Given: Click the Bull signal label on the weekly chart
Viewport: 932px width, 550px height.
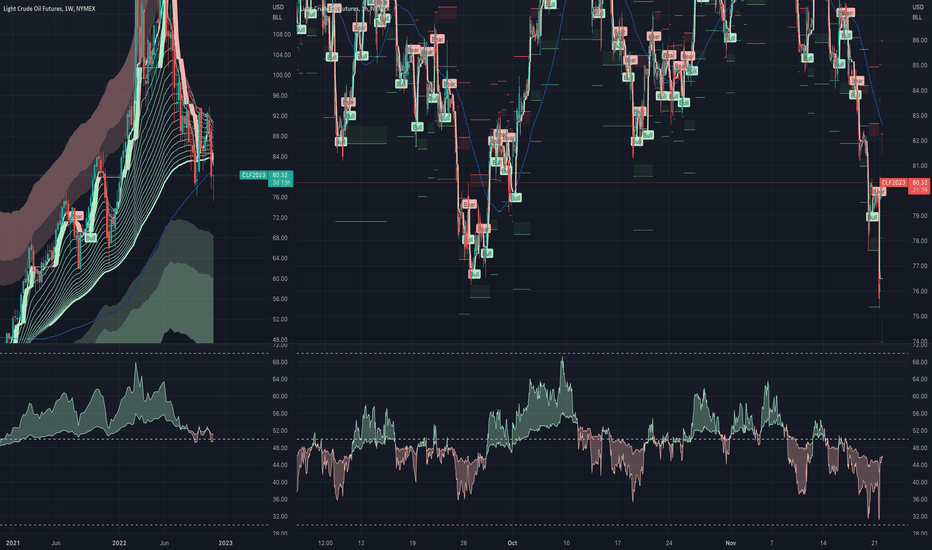Looking at the screenshot, I should click(x=90, y=238).
